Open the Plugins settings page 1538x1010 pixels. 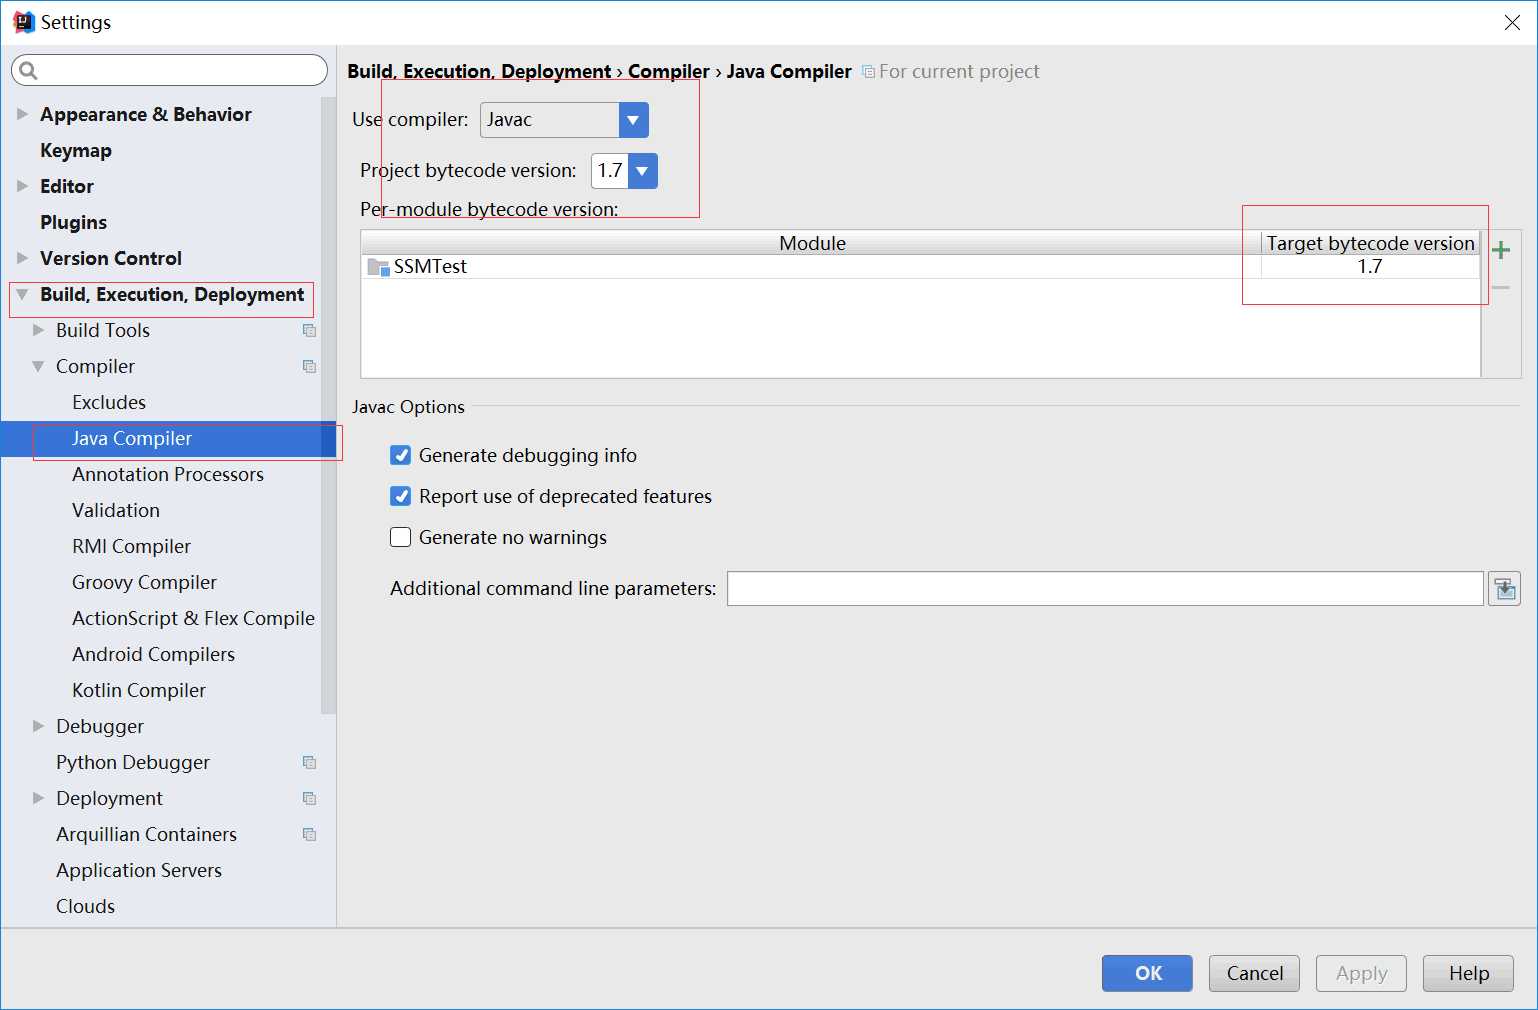point(73,223)
